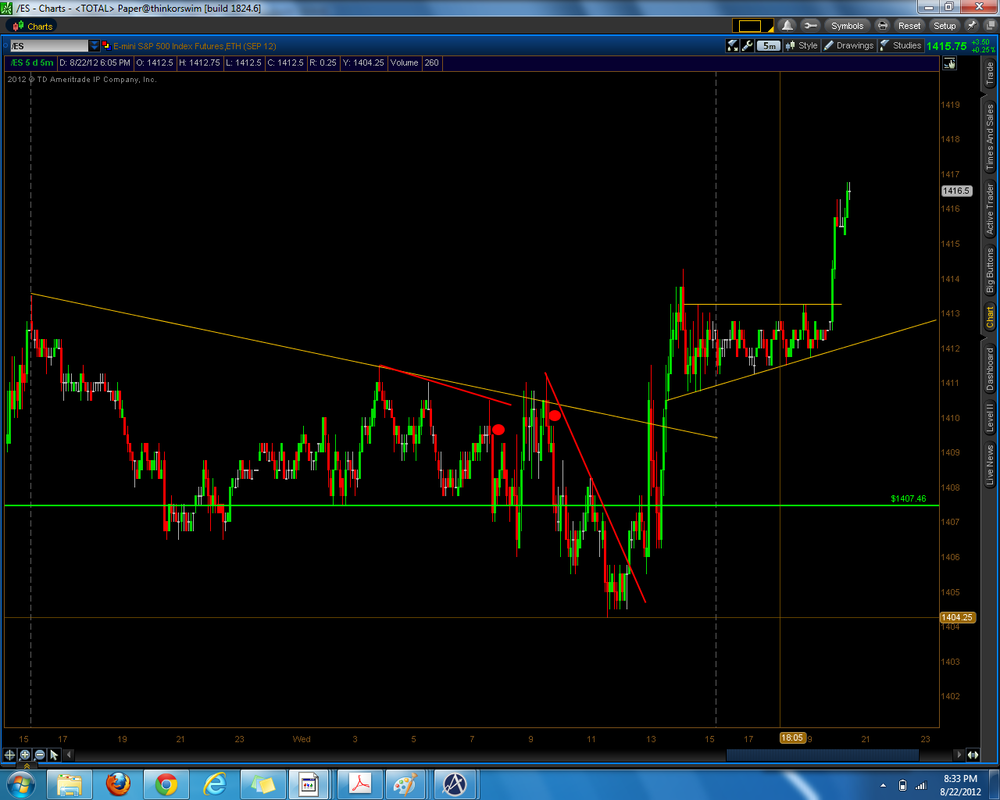Click the /ES 5 d 5m label

[x=31, y=63]
